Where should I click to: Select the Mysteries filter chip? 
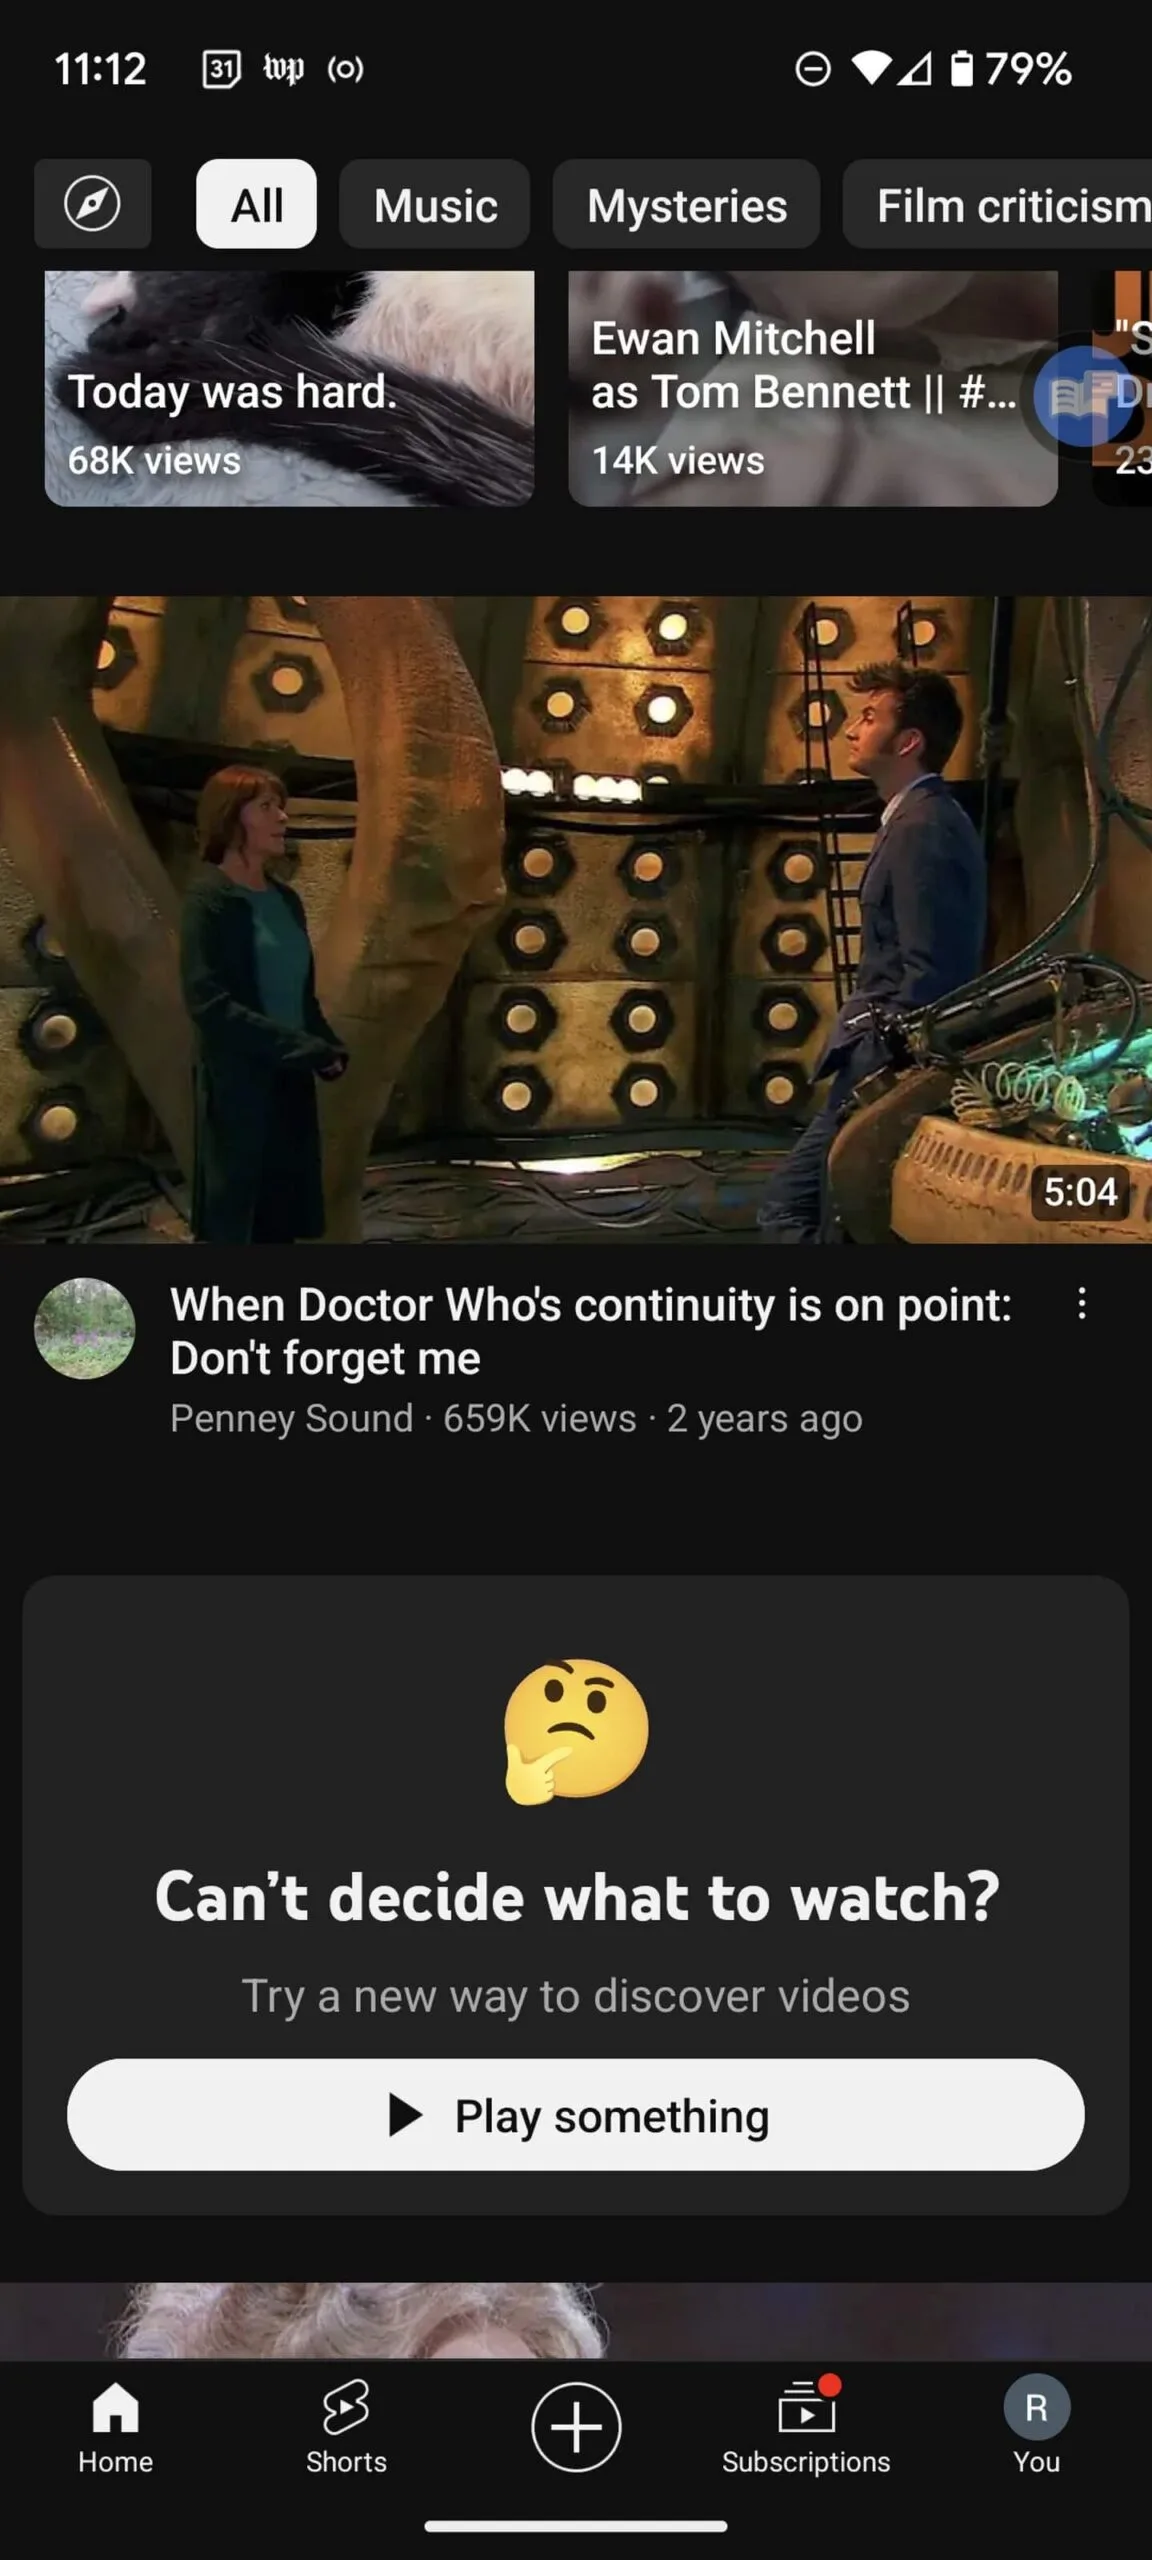click(x=687, y=204)
